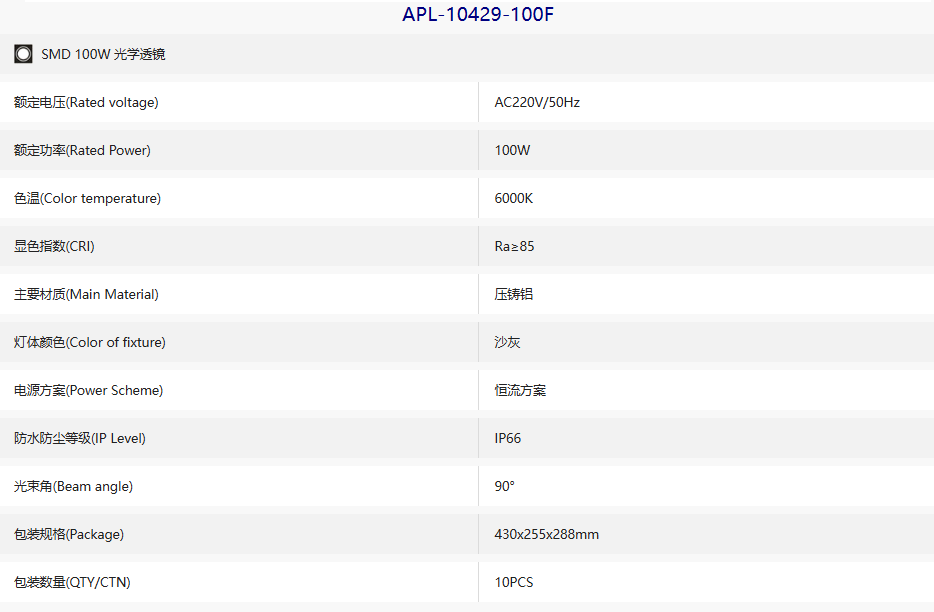Click the Main Material label
Screen dimensions: 934x612
pos(86,294)
